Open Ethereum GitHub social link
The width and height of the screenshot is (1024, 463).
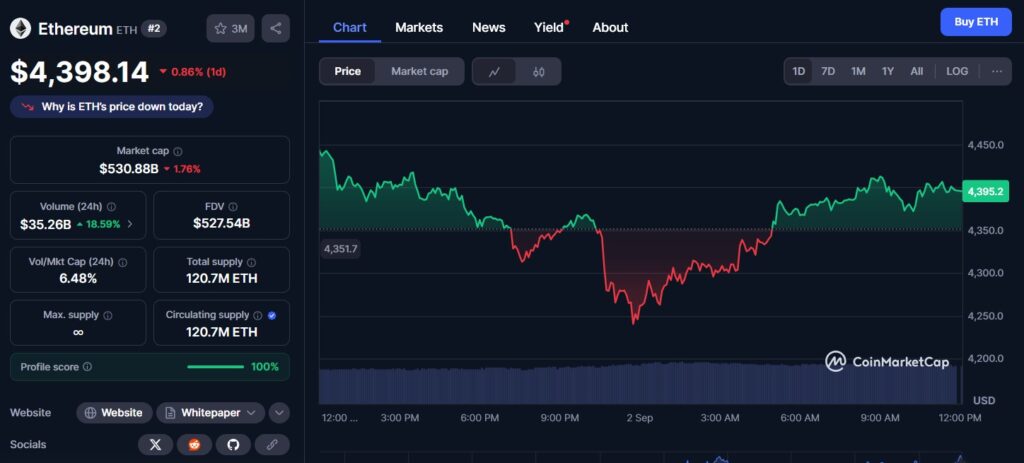(x=233, y=445)
